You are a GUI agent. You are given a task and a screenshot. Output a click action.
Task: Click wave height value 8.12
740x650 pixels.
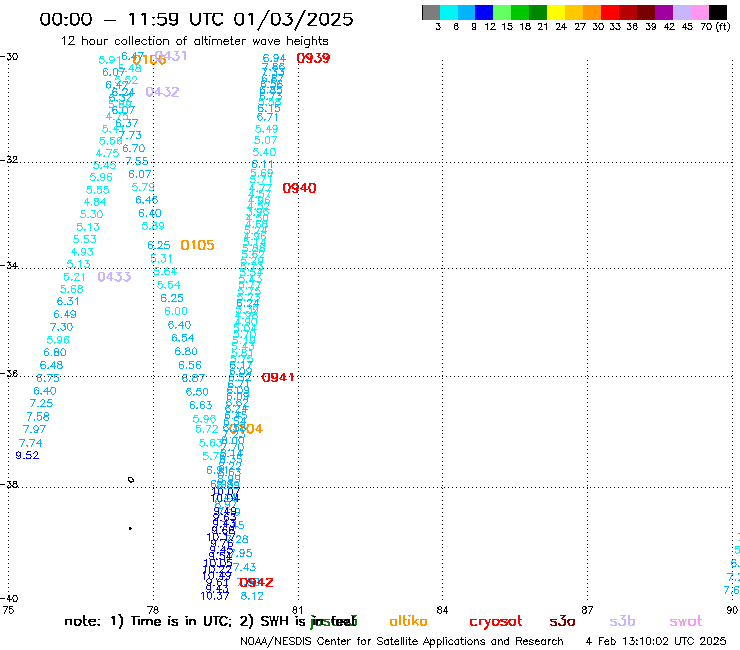coord(252,596)
